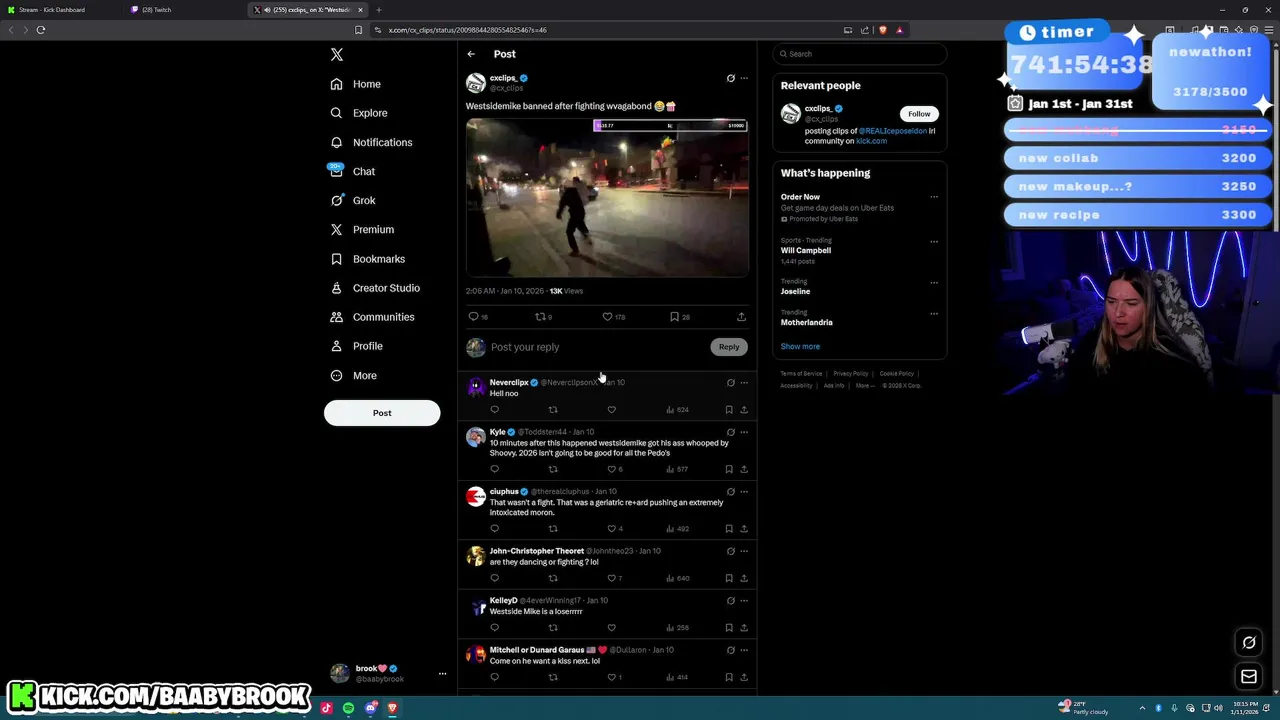Click the bookmark icon in address bar
This screenshot has width=1280, height=720.
[358, 30]
